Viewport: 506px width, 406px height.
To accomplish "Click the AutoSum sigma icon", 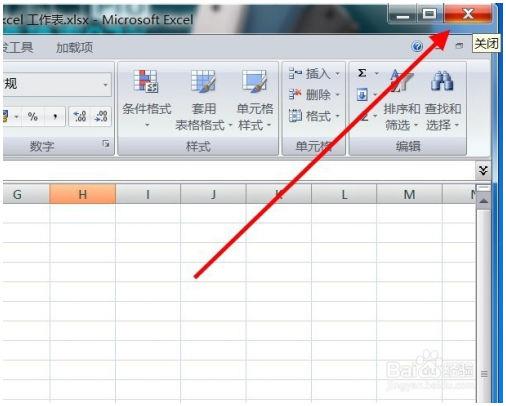I will click(362, 73).
